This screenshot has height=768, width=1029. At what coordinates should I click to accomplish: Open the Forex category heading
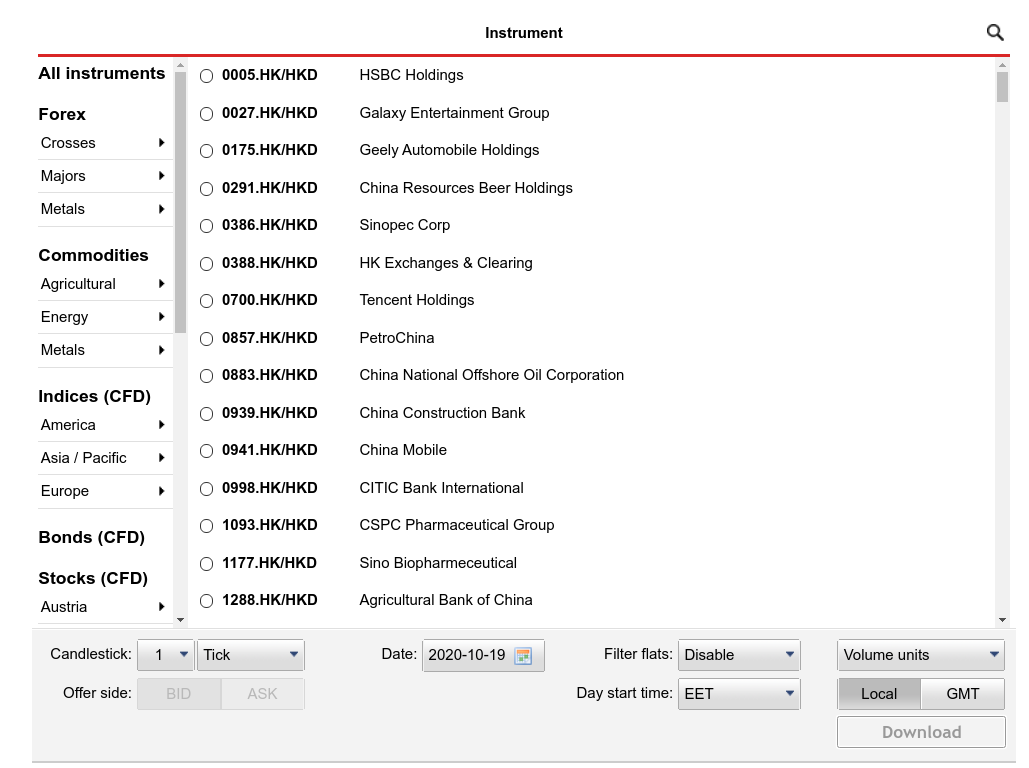[x=62, y=114]
